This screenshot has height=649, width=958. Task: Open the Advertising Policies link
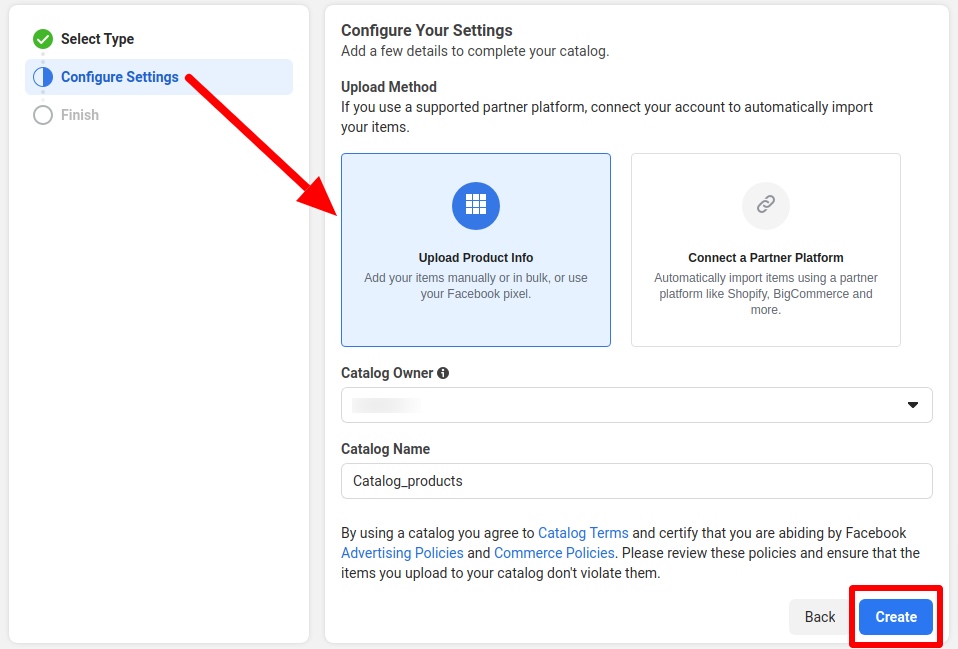(402, 553)
